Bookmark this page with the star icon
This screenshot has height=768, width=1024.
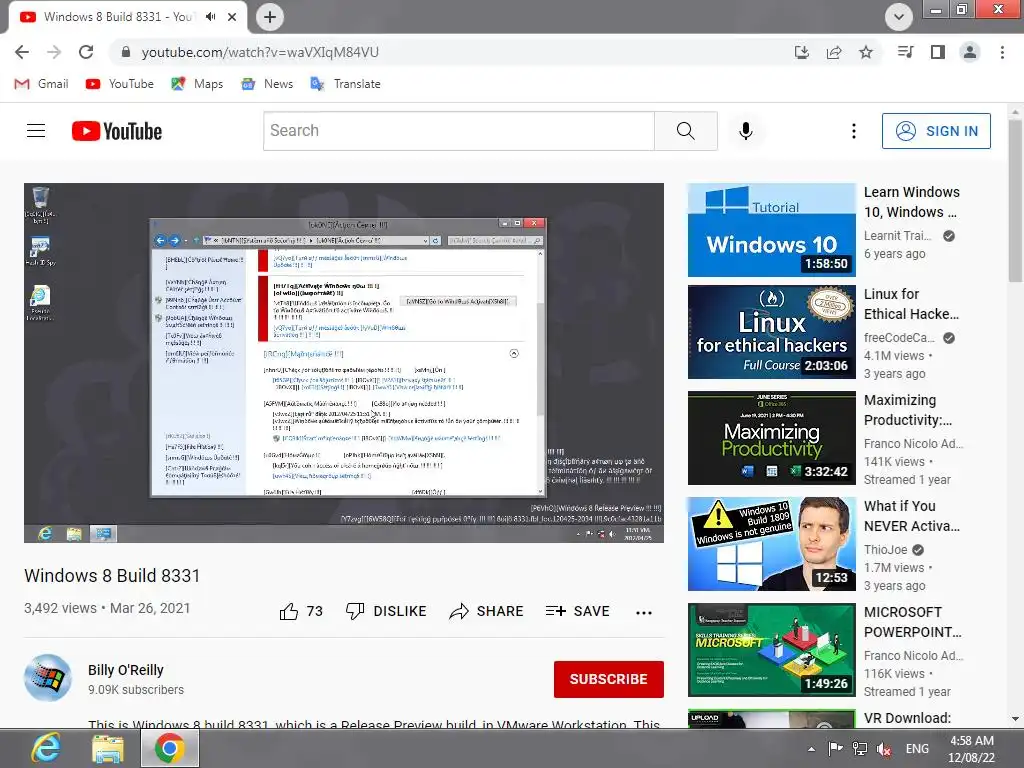[866, 52]
